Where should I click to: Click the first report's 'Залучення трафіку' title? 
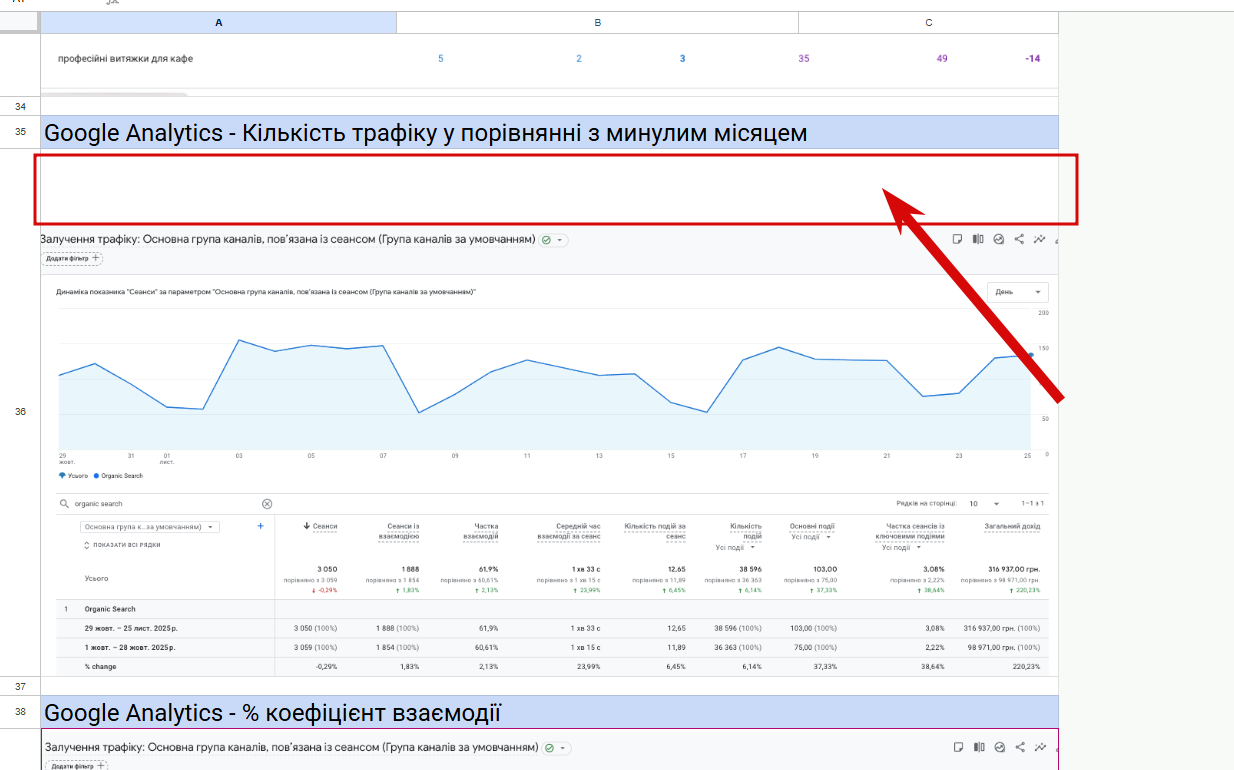tap(288, 240)
